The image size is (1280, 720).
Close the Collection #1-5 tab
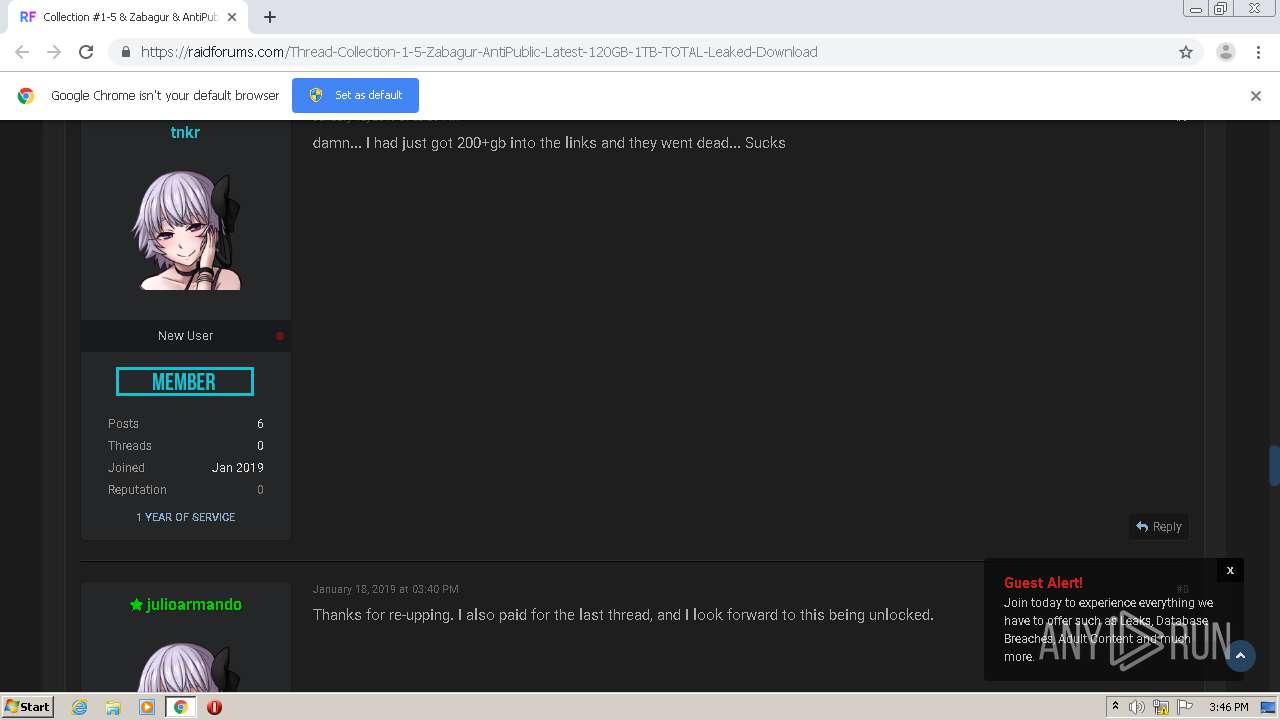232,17
